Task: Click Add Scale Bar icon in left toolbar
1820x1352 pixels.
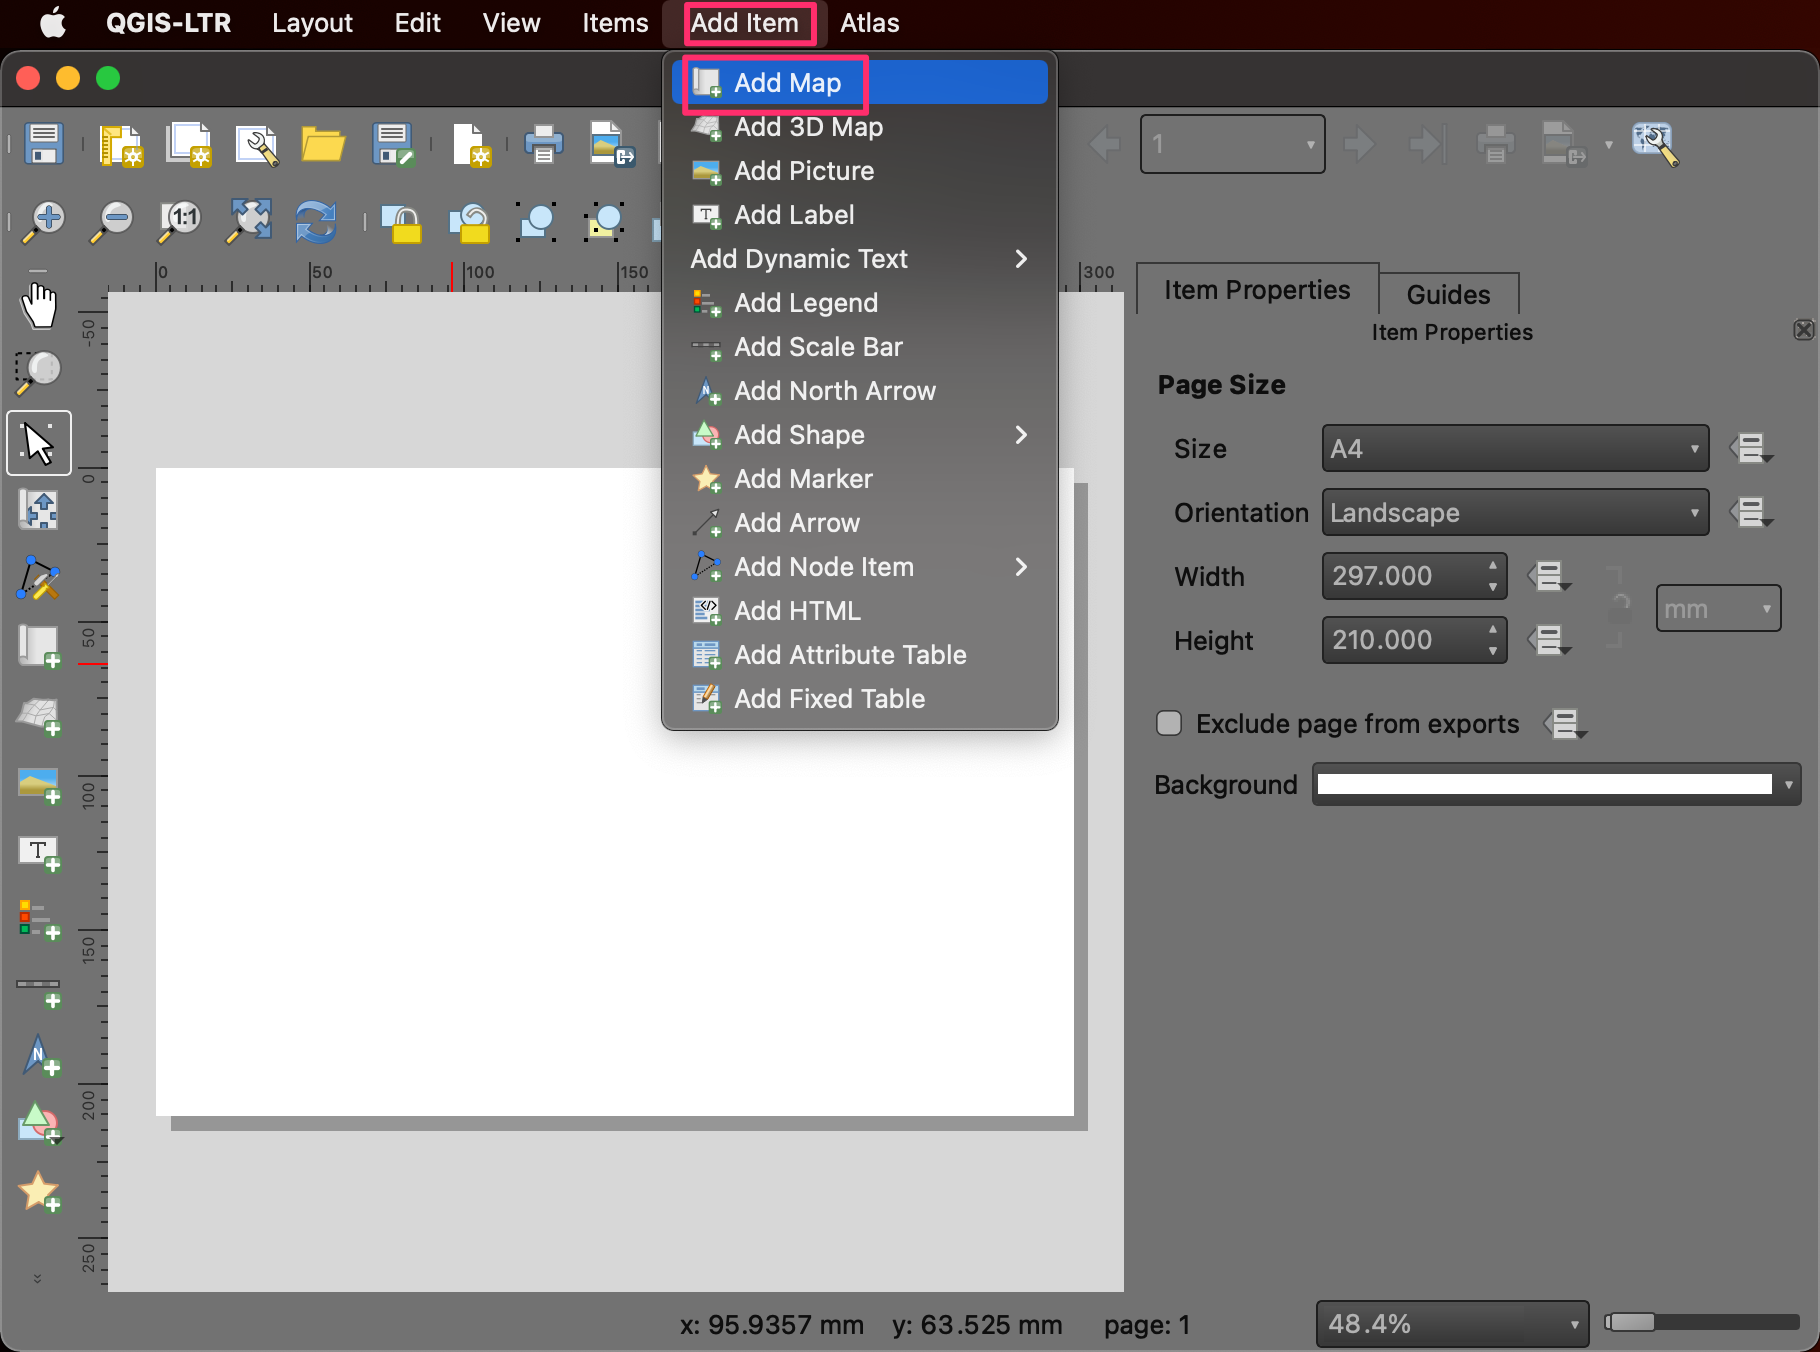Action: click(39, 992)
